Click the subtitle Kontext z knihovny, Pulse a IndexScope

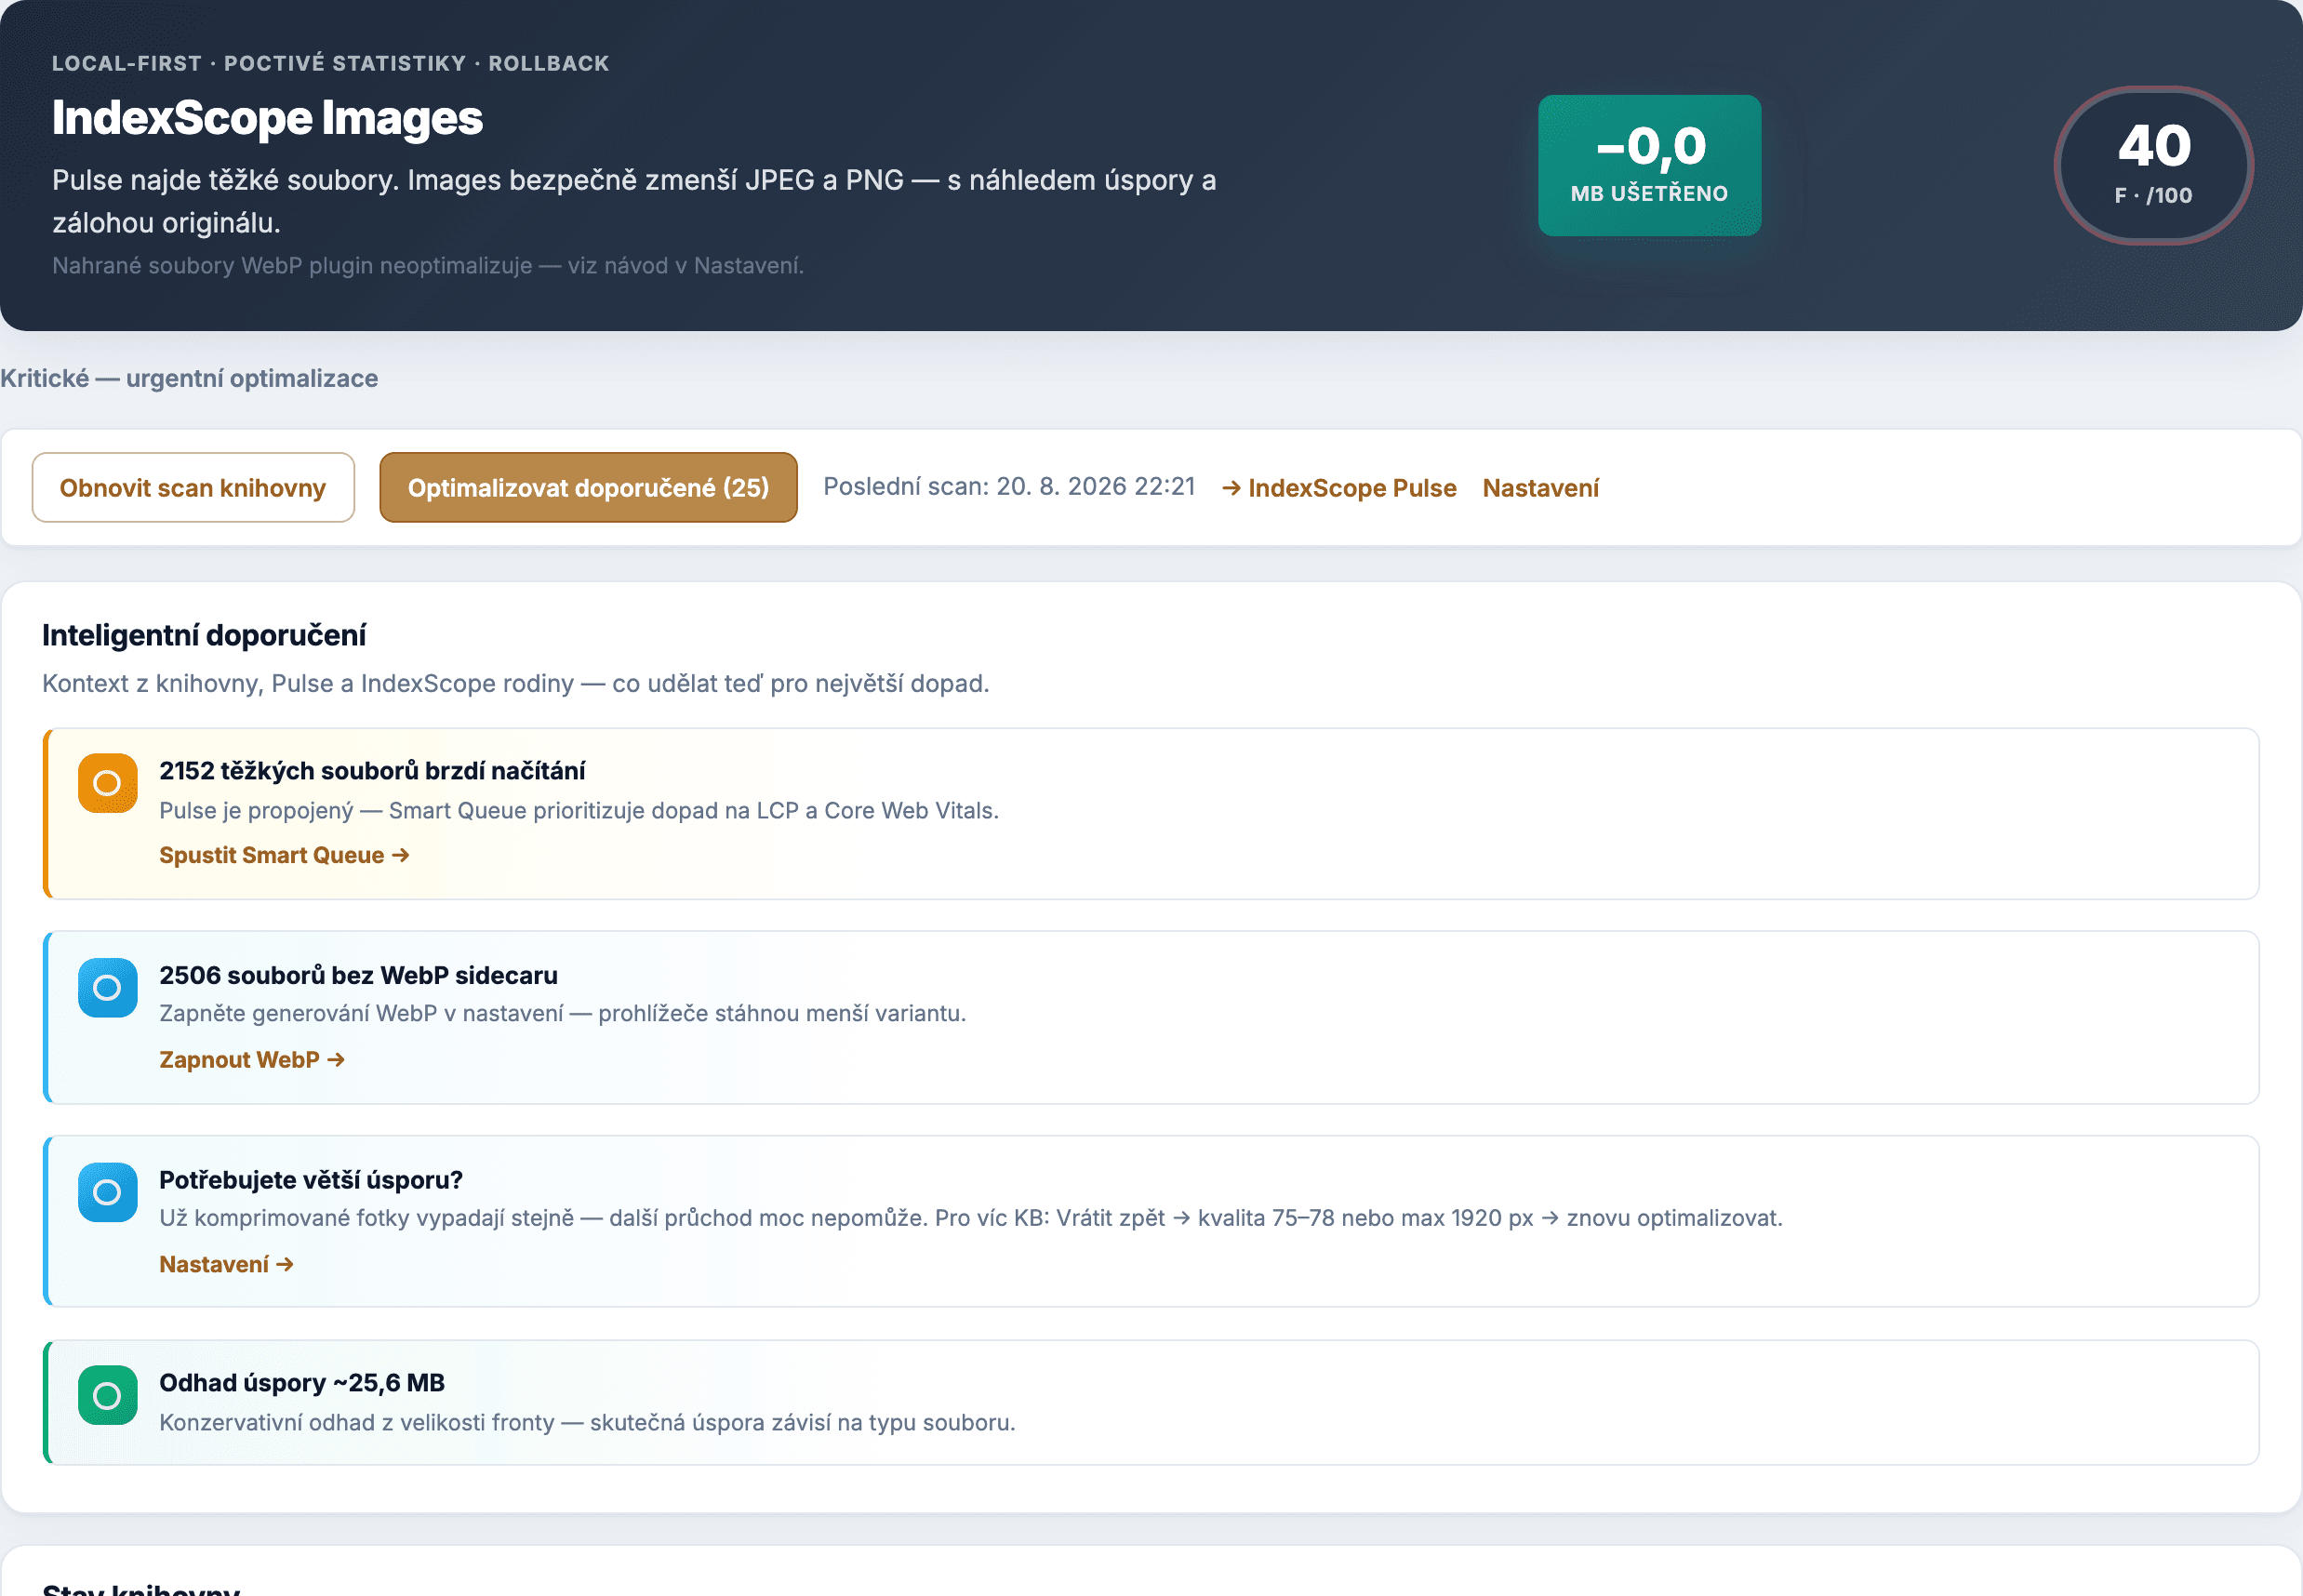[515, 683]
